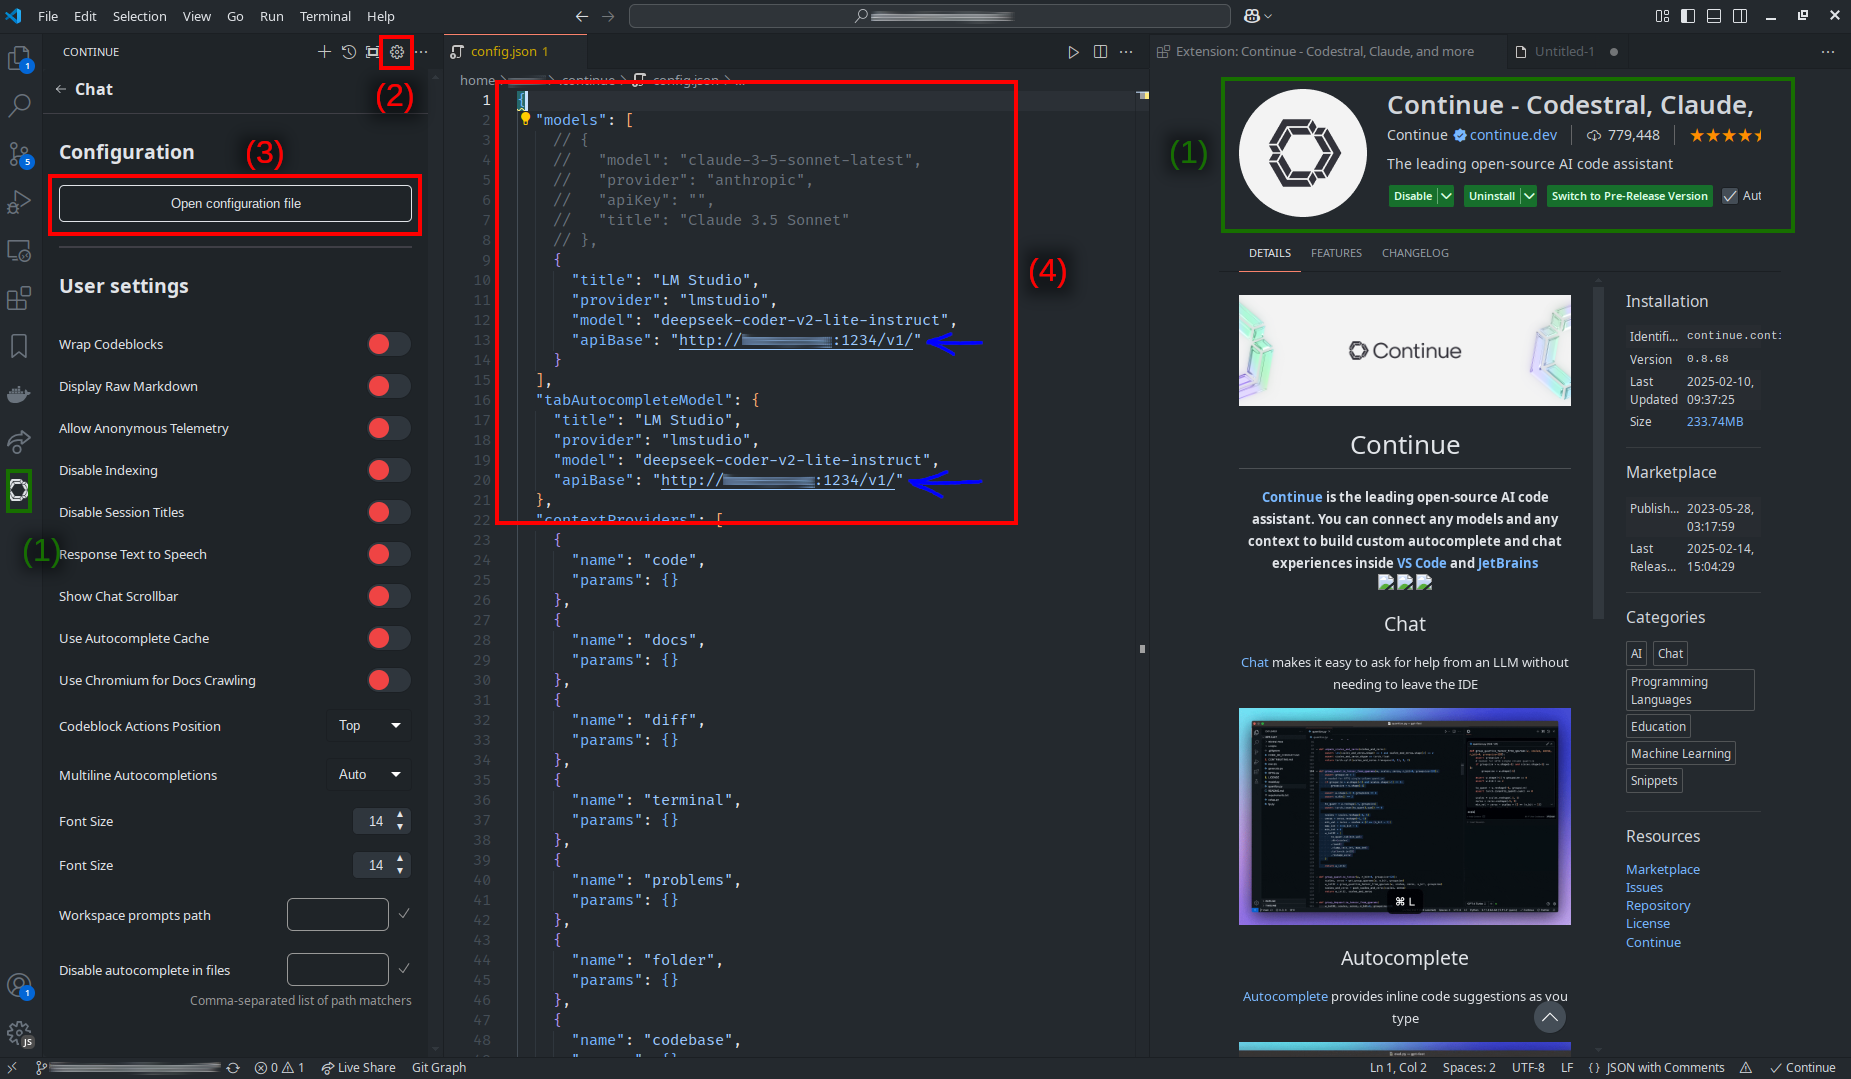Open Extensions view in activity bar
The image size is (1851, 1079).
tap(19, 299)
